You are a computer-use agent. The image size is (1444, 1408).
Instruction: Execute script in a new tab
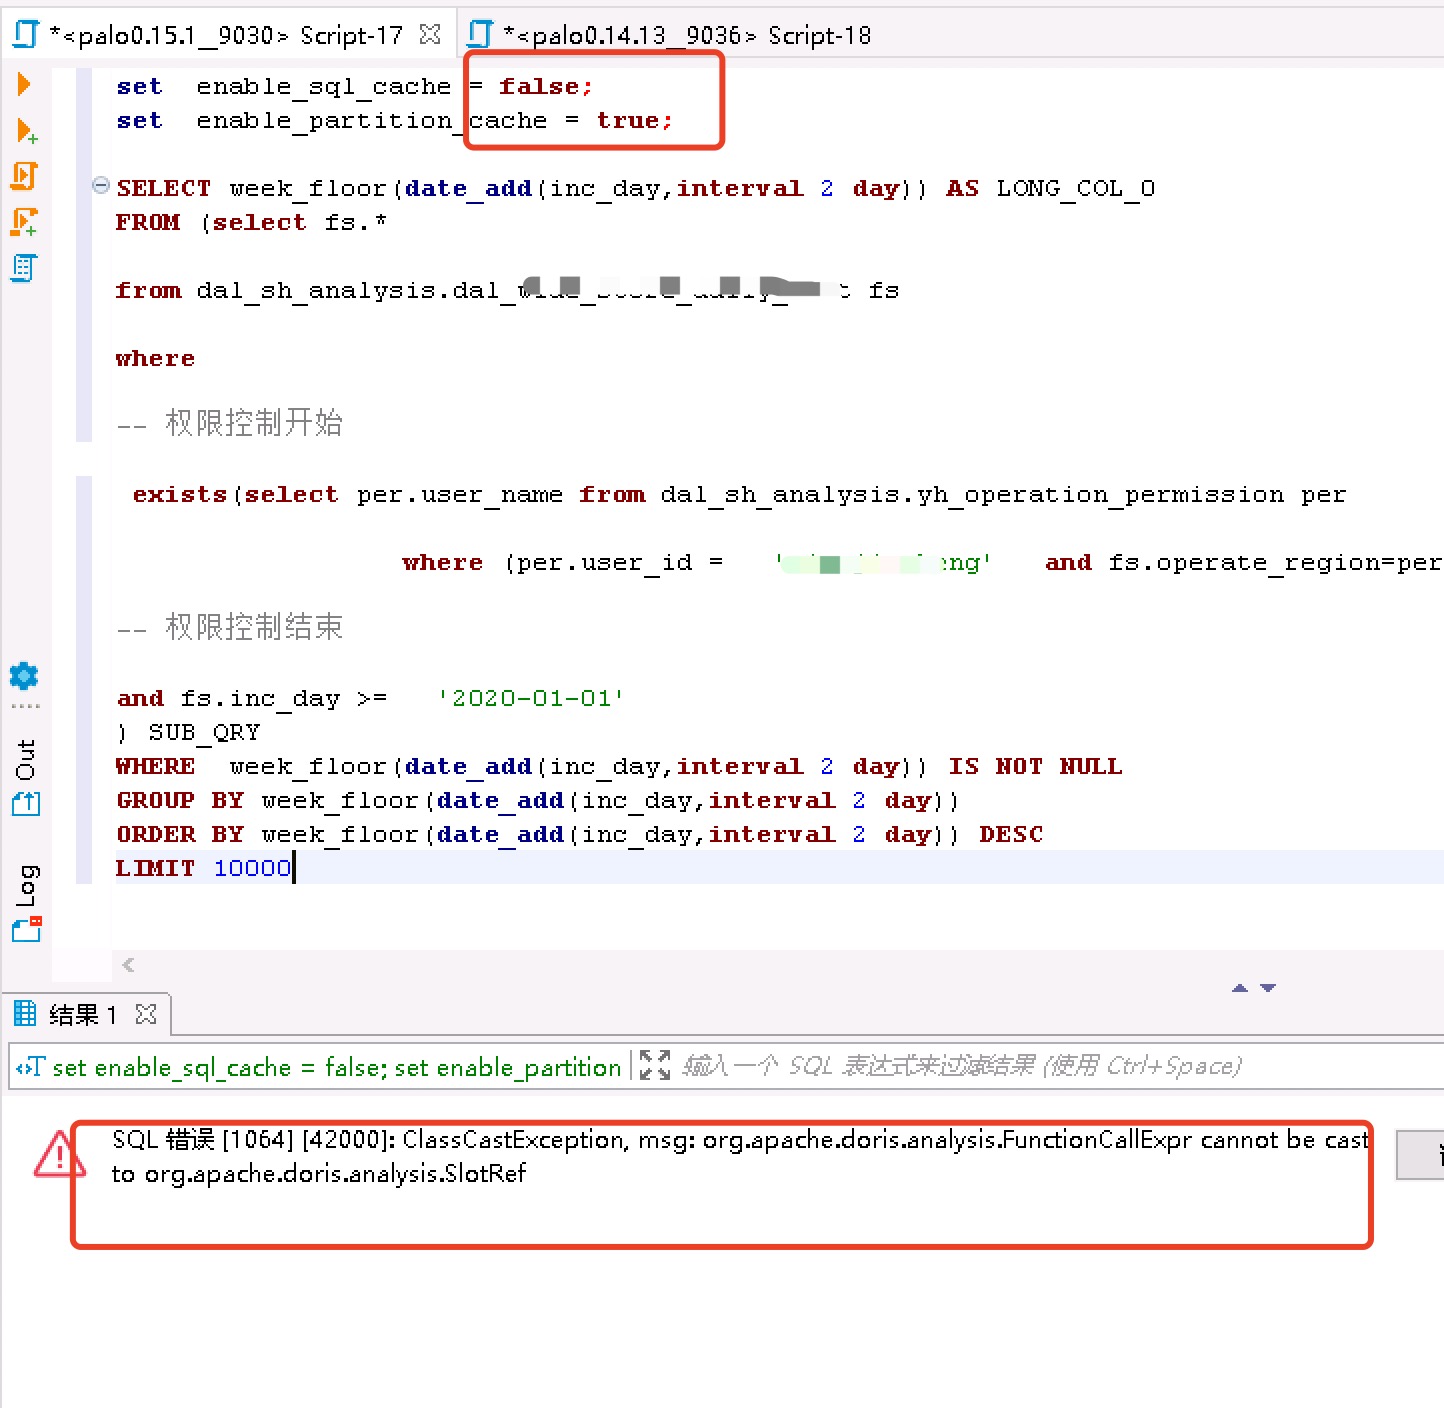(24, 221)
